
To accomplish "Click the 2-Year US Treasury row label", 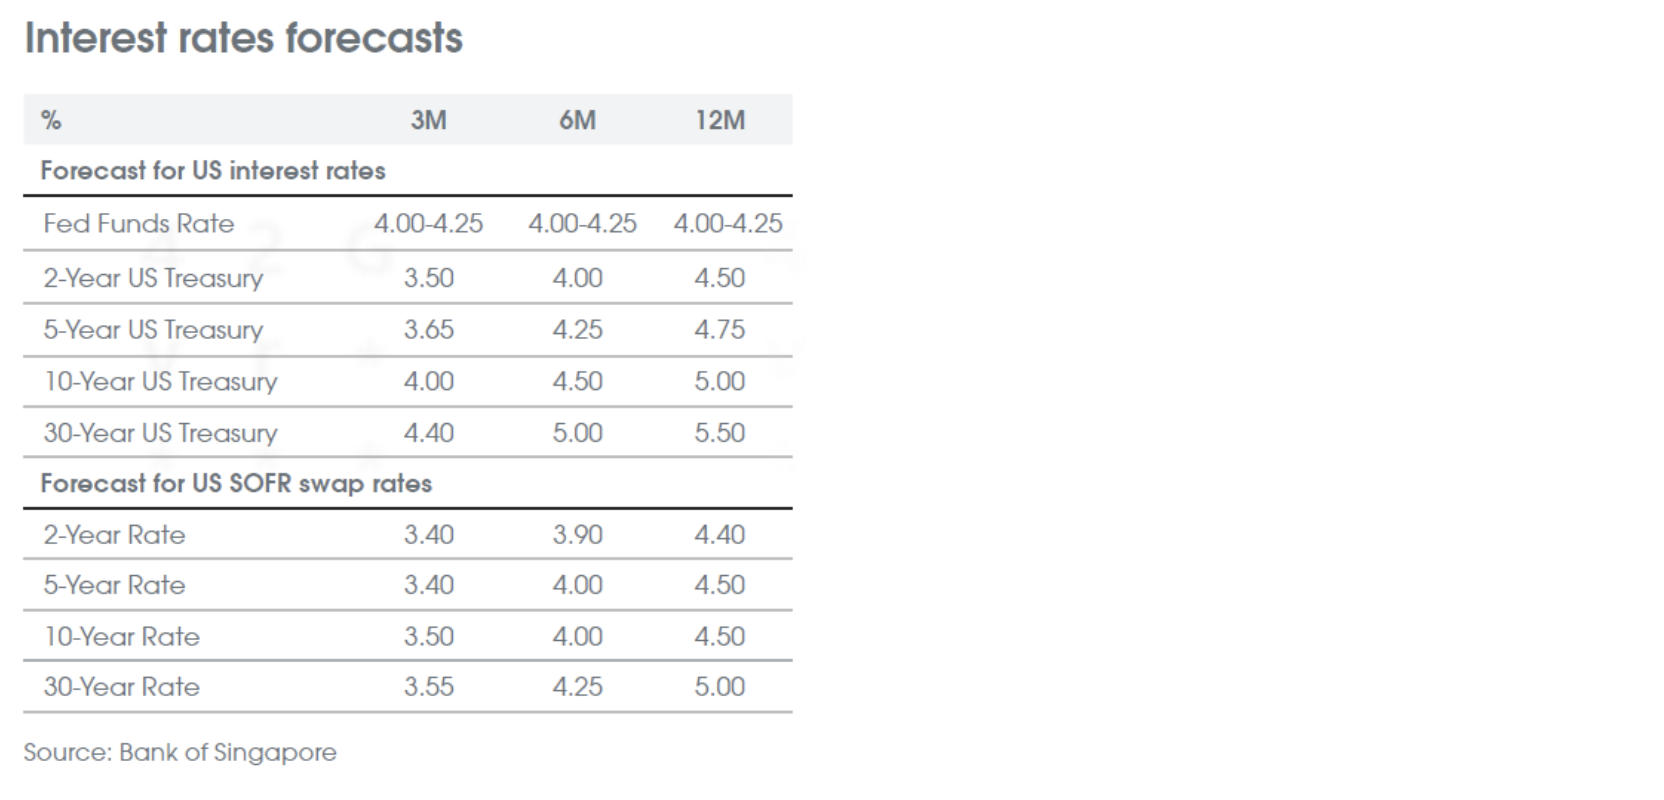I will click(153, 278).
